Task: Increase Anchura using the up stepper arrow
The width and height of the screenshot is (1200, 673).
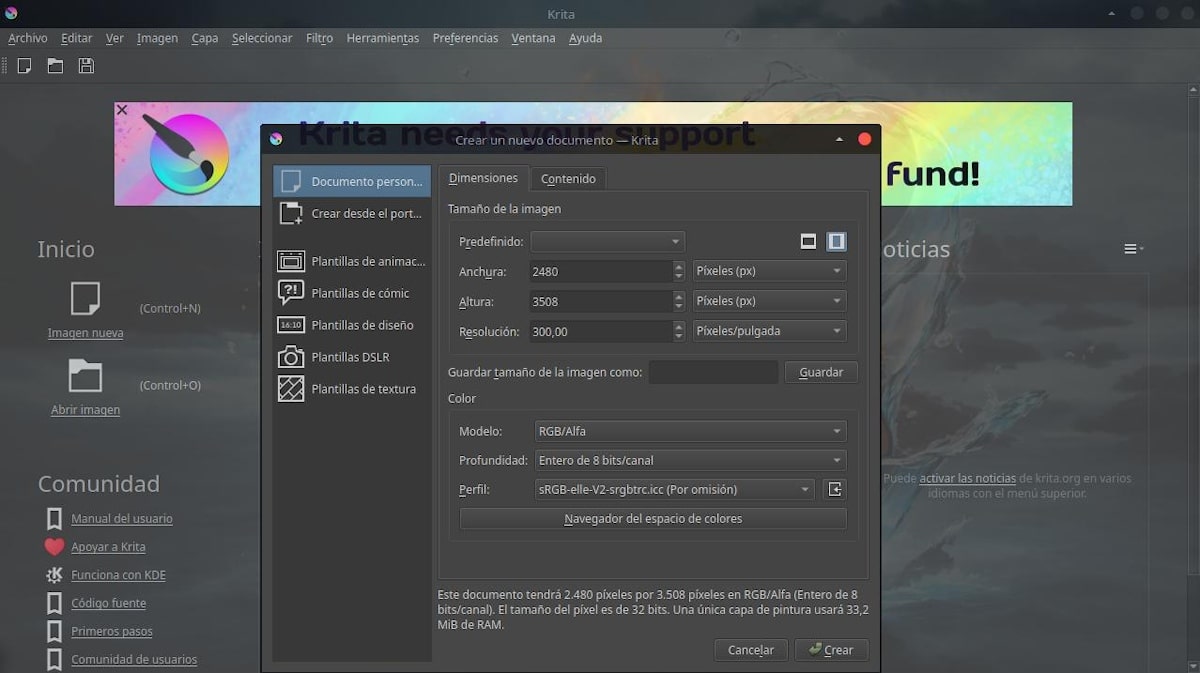Action: 678,266
